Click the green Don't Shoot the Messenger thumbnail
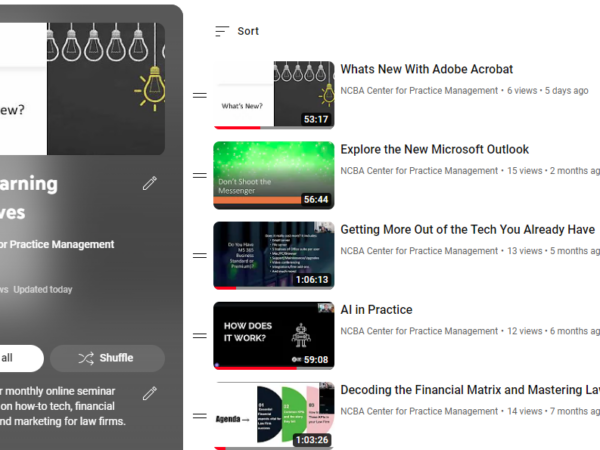600x450 pixels. pyautogui.click(x=273, y=175)
